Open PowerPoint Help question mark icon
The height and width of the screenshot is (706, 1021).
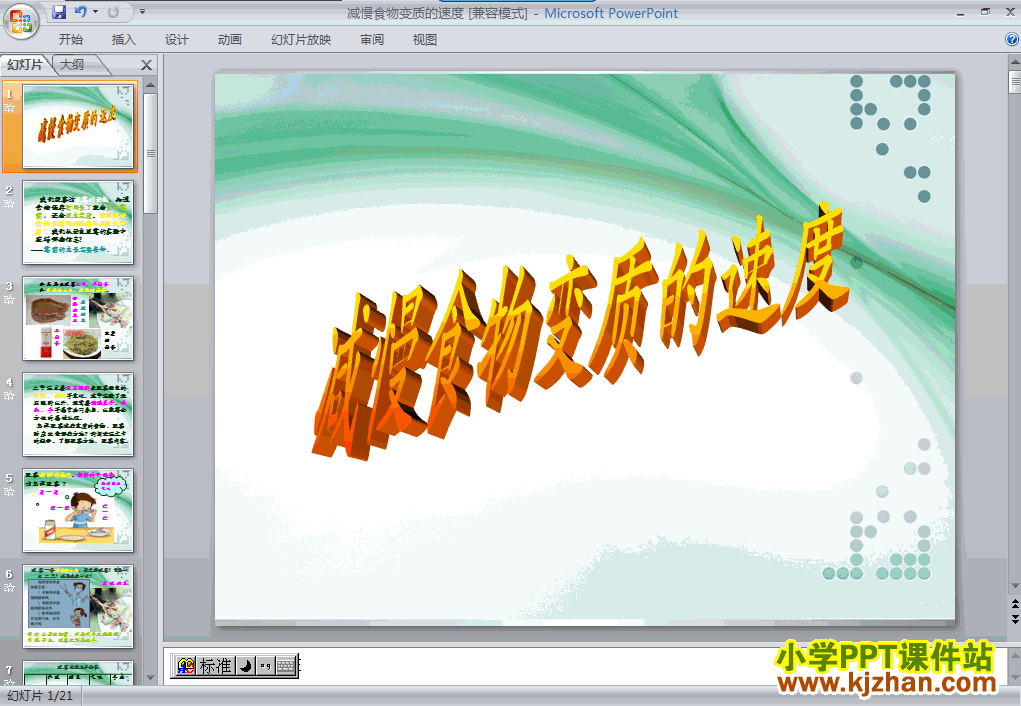[1012, 39]
